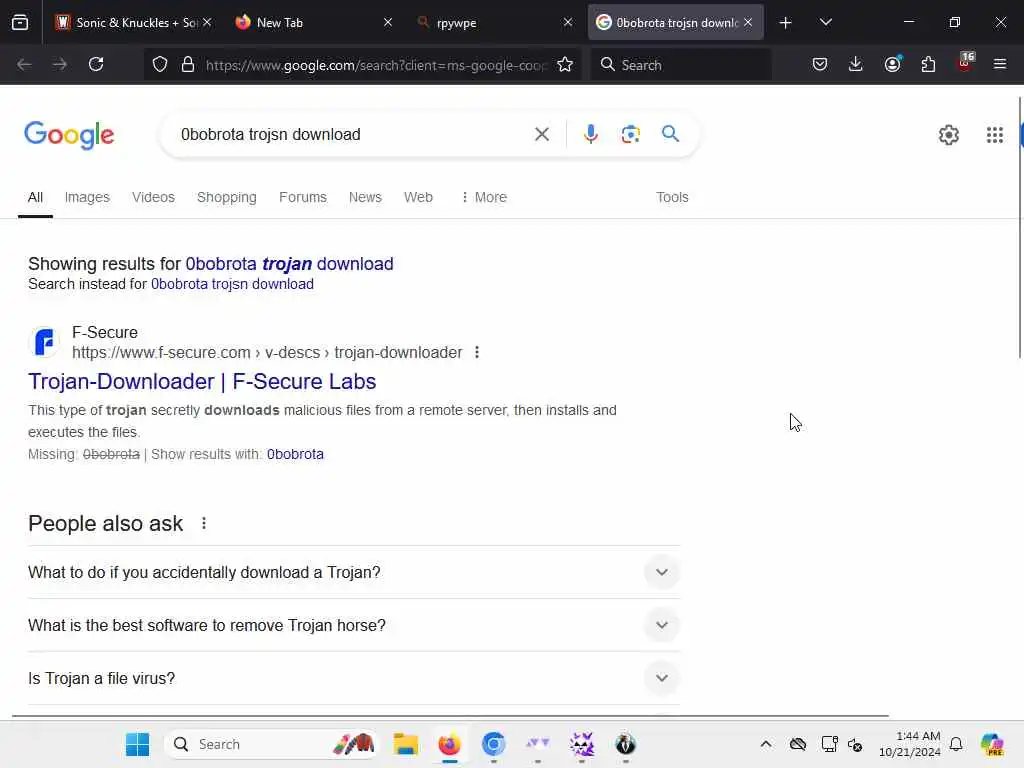Image resolution: width=1024 pixels, height=768 pixels.
Task: Open Firefox downloads panel
Action: click(856, 64)
